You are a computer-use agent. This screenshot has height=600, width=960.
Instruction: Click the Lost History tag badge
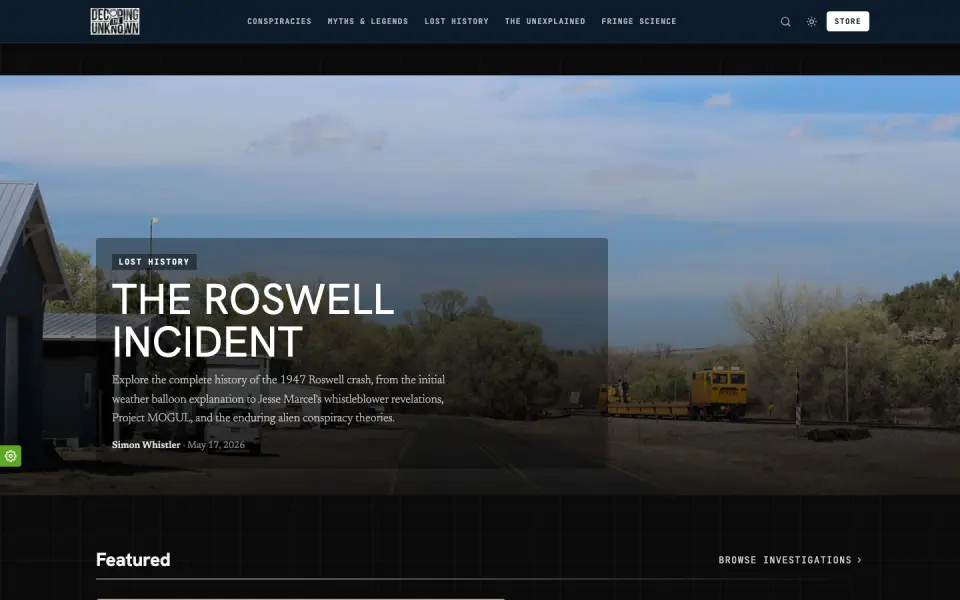(154, 262)
